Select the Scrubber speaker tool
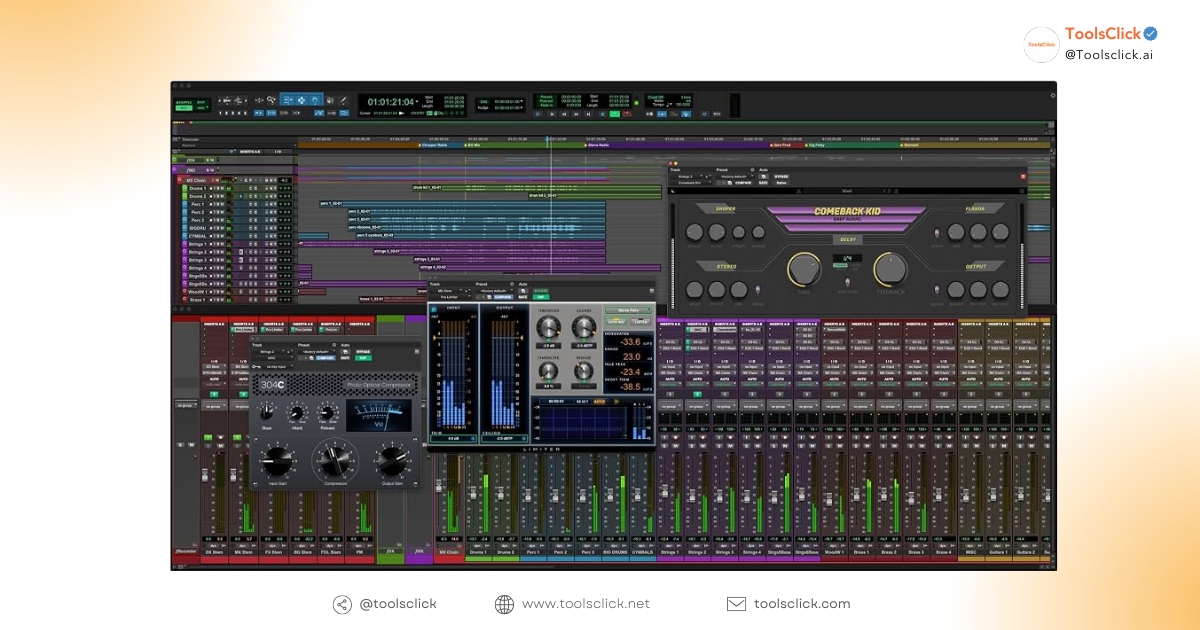Viewport: 1200px width, 630px height. tap(330, 100)
